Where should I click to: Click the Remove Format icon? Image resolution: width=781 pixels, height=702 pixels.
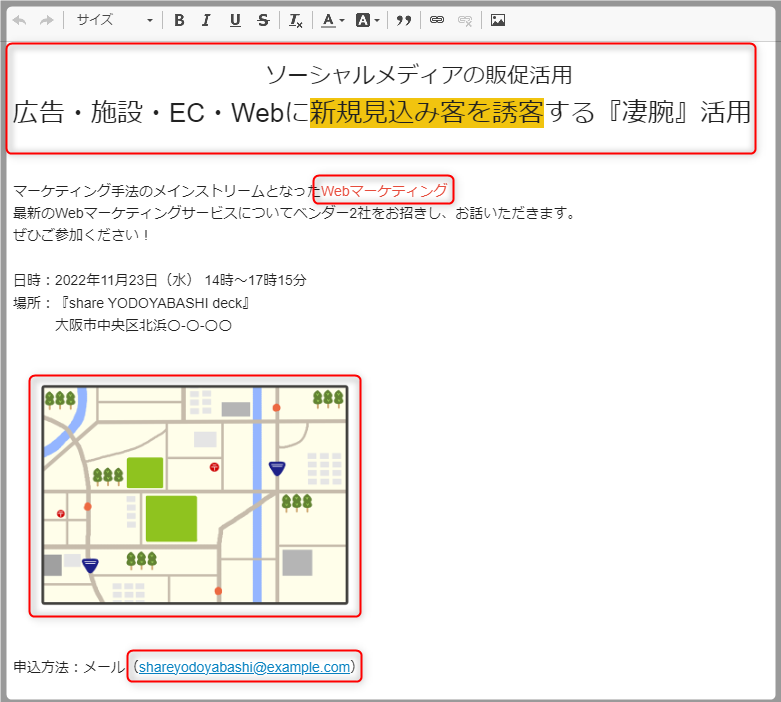(296, 20)
